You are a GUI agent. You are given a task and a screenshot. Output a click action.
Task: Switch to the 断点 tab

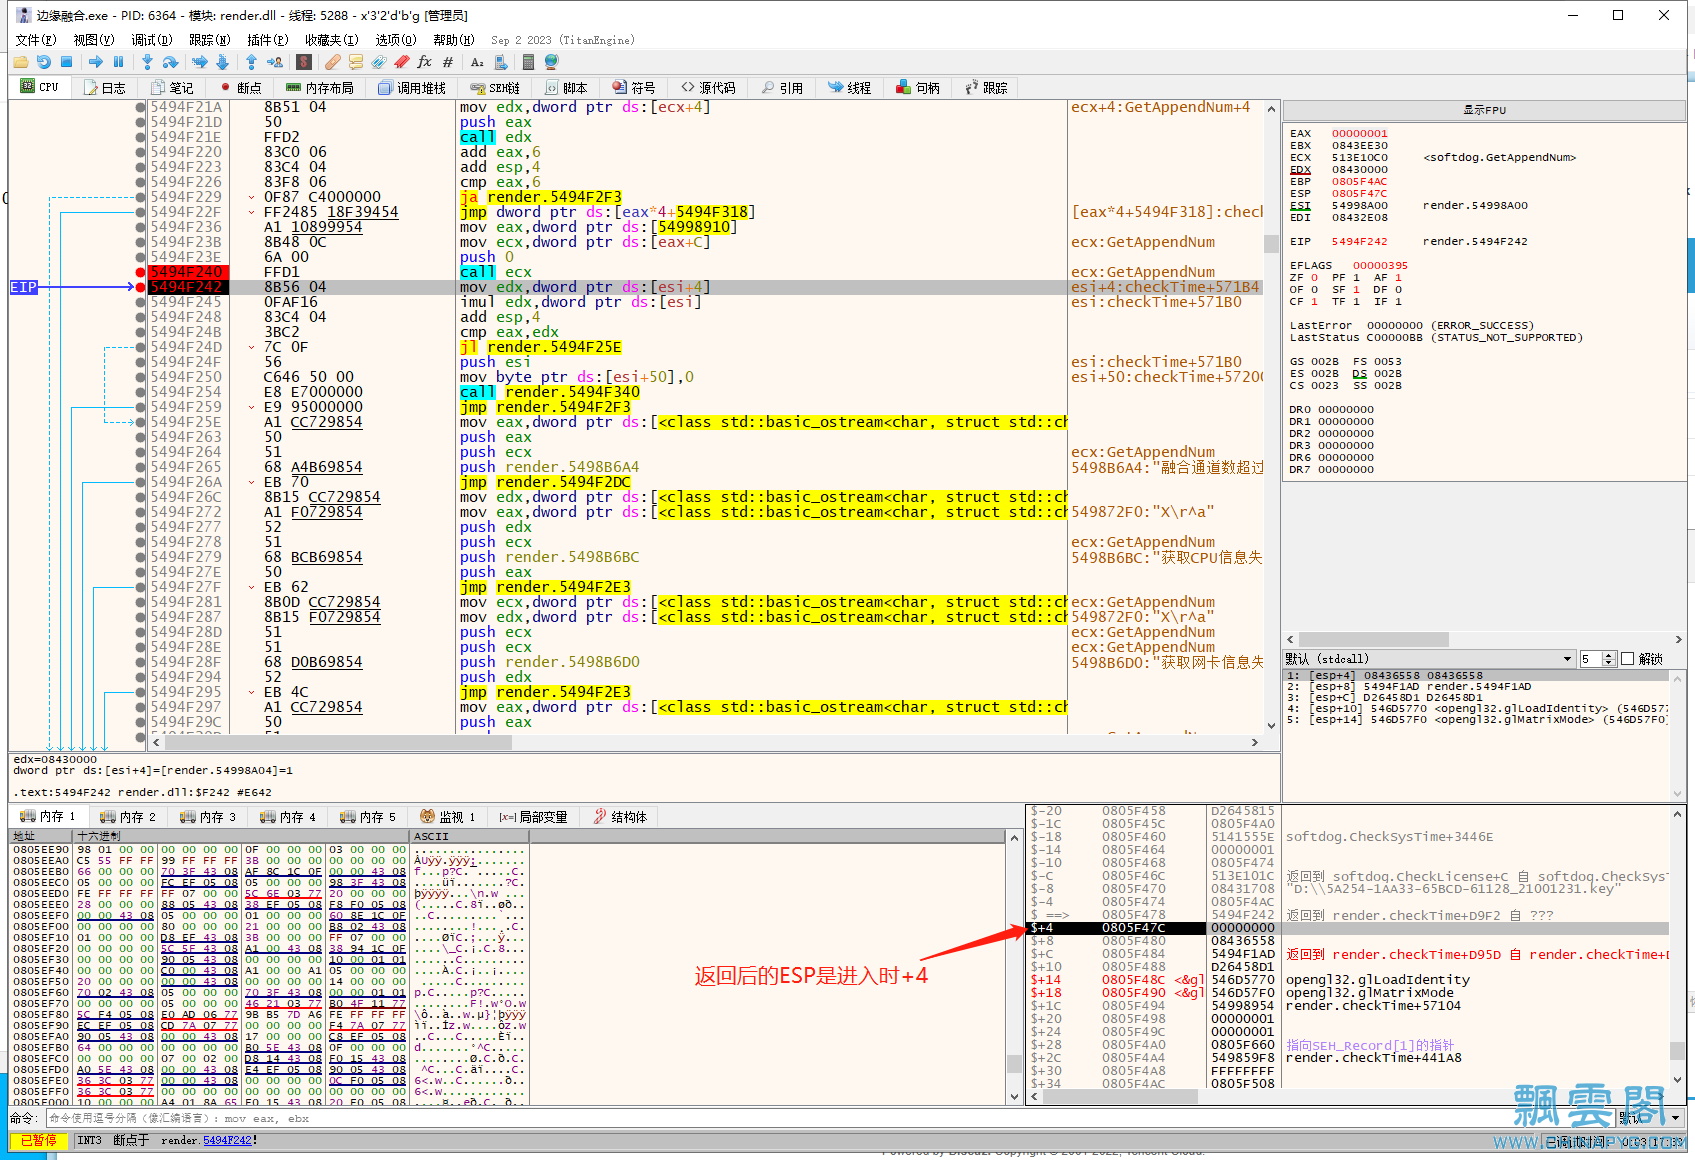coord(240,88)
